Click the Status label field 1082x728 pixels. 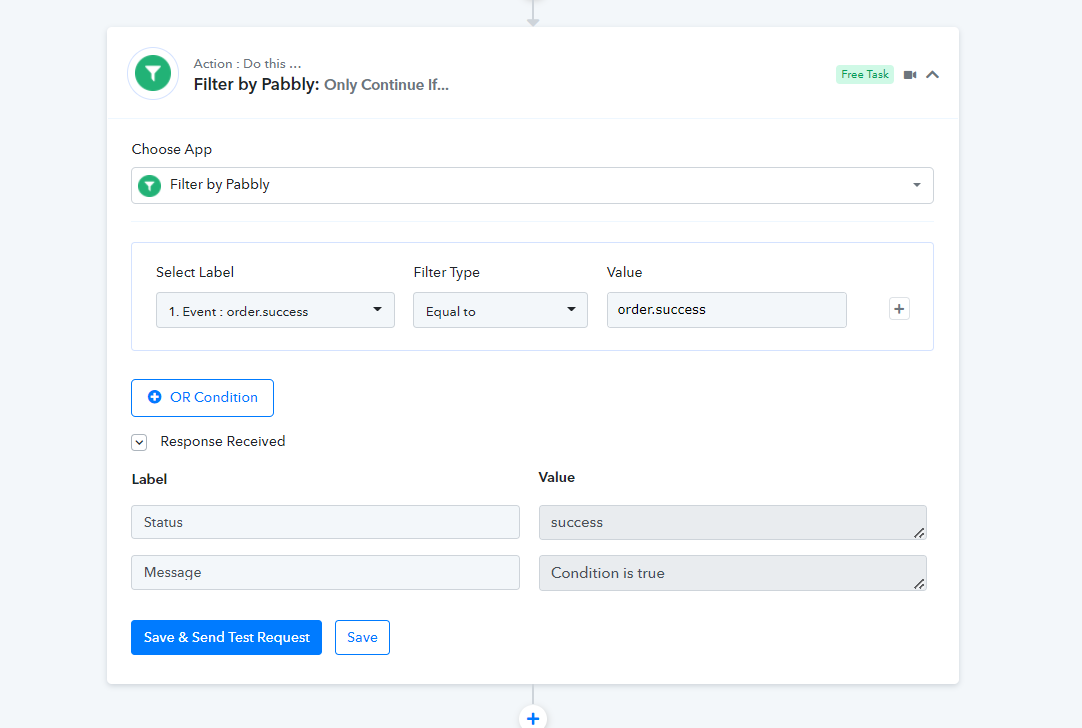point(325,522)
